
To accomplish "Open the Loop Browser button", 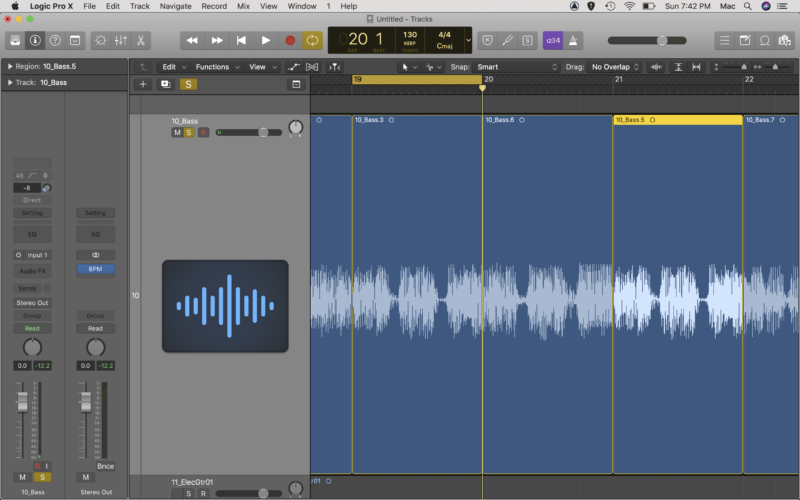I will pos(765,40).
